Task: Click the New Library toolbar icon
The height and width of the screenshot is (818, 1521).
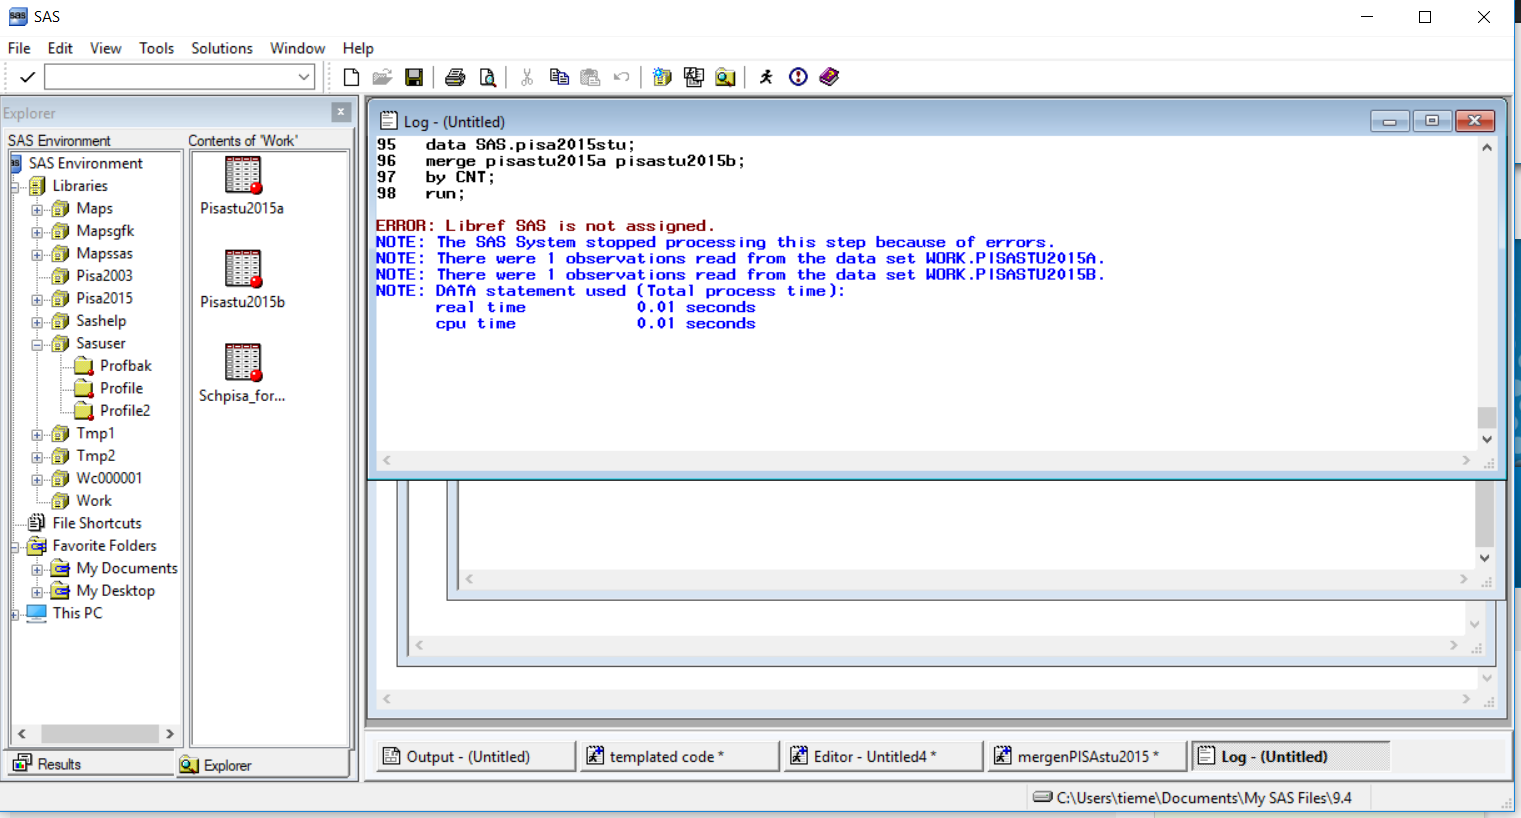Action: click(x=661, y=77)
